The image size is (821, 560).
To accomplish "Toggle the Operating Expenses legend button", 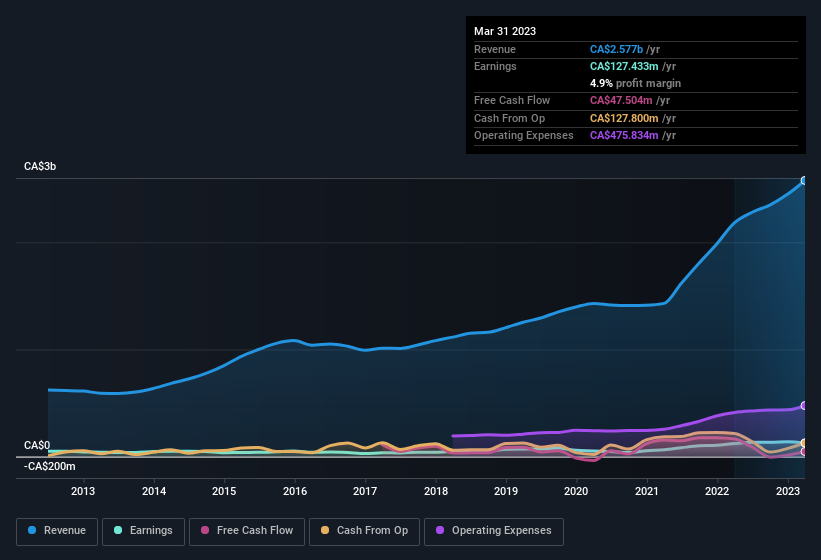I will [494, 531].
